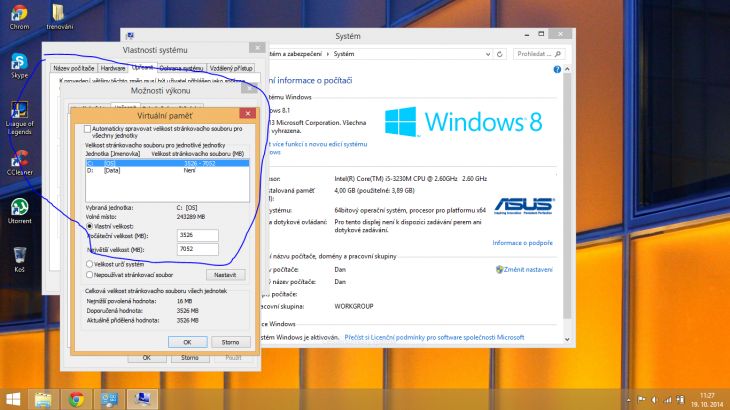The width and height of the screenshot is (730, 410).
Task: Select the Vlastní velikost radio button
Action: (89, 226)
